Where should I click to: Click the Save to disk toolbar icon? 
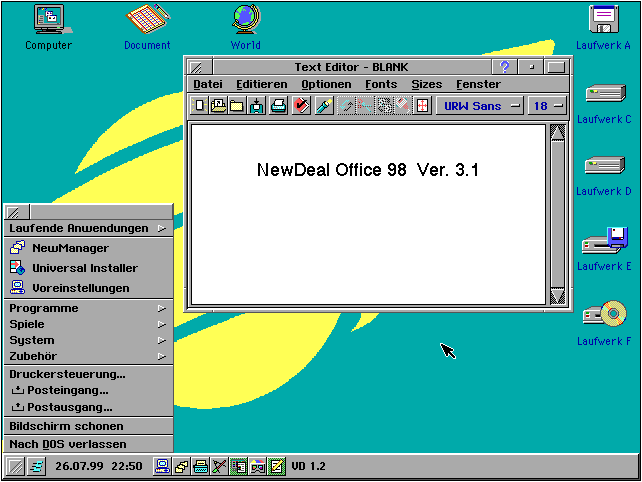pos(257,106)
